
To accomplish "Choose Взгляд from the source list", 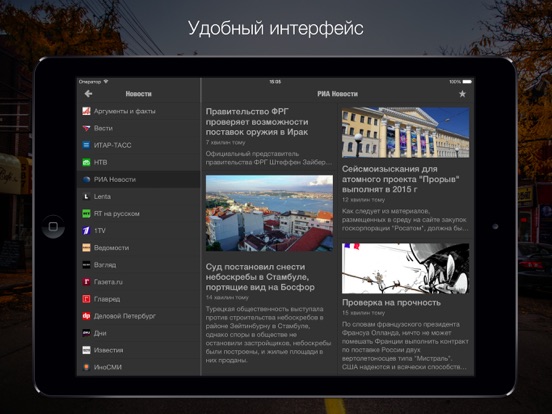I will coord(139,265).
